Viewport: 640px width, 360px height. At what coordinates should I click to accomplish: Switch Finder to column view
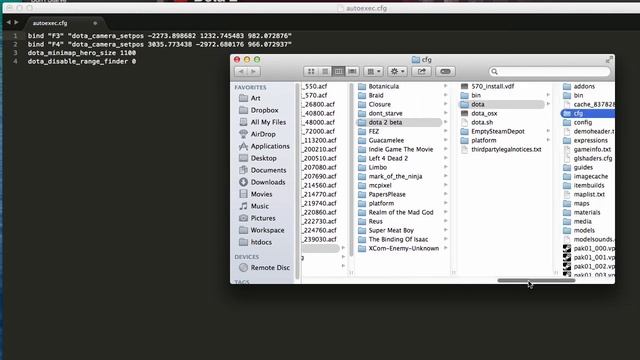[x=338, y=71]
